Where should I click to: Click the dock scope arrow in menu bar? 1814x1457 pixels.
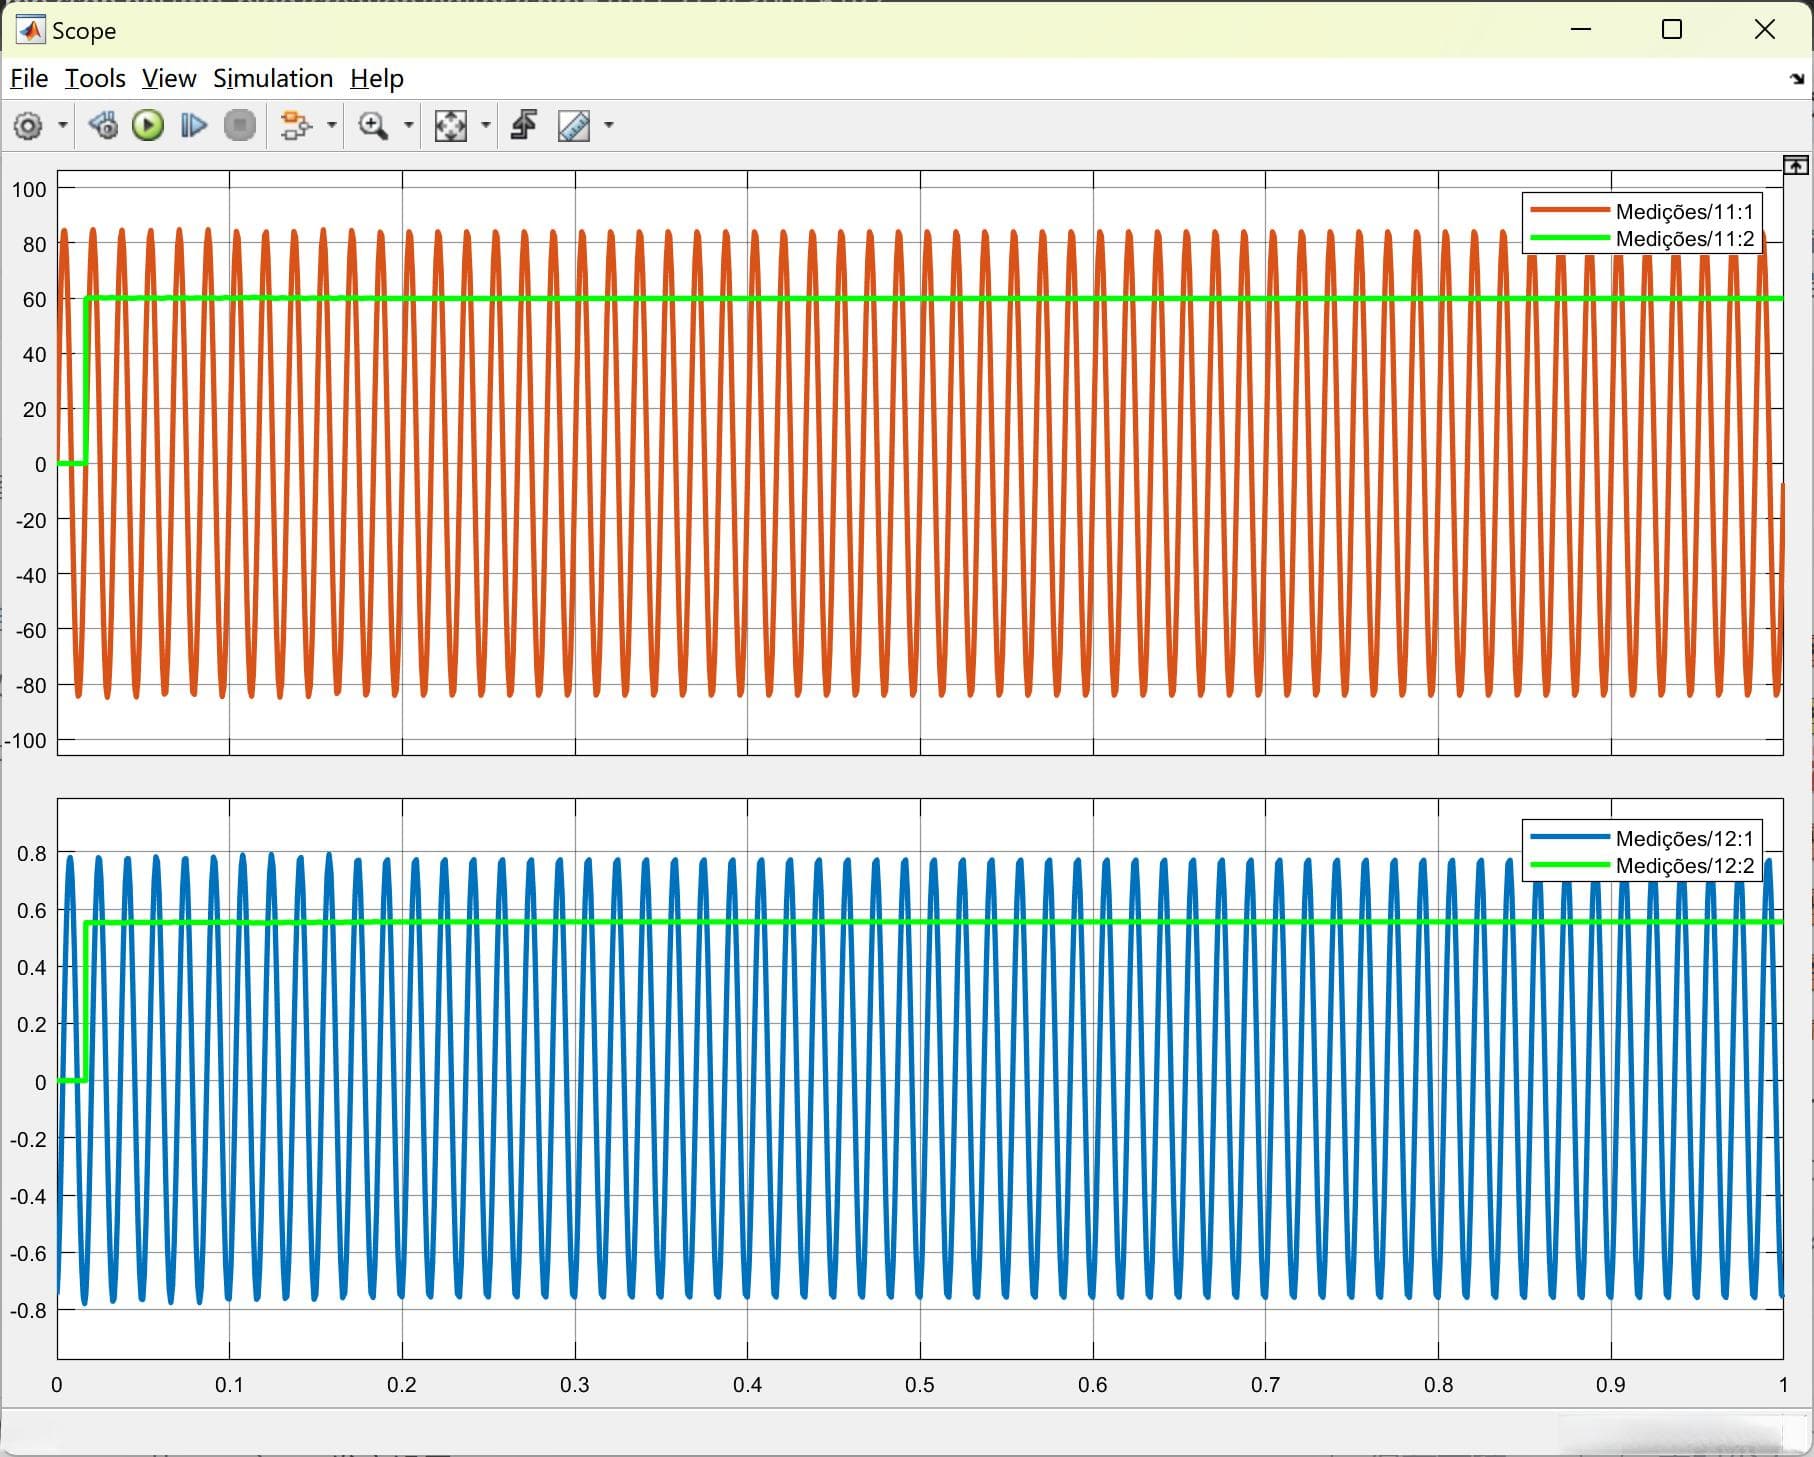coord(1797,79)
